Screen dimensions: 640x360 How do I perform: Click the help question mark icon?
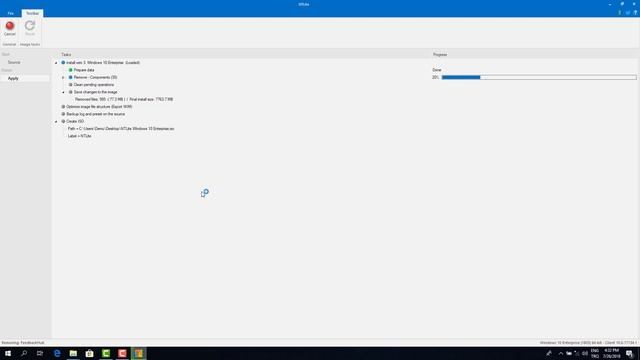(635, 13)
